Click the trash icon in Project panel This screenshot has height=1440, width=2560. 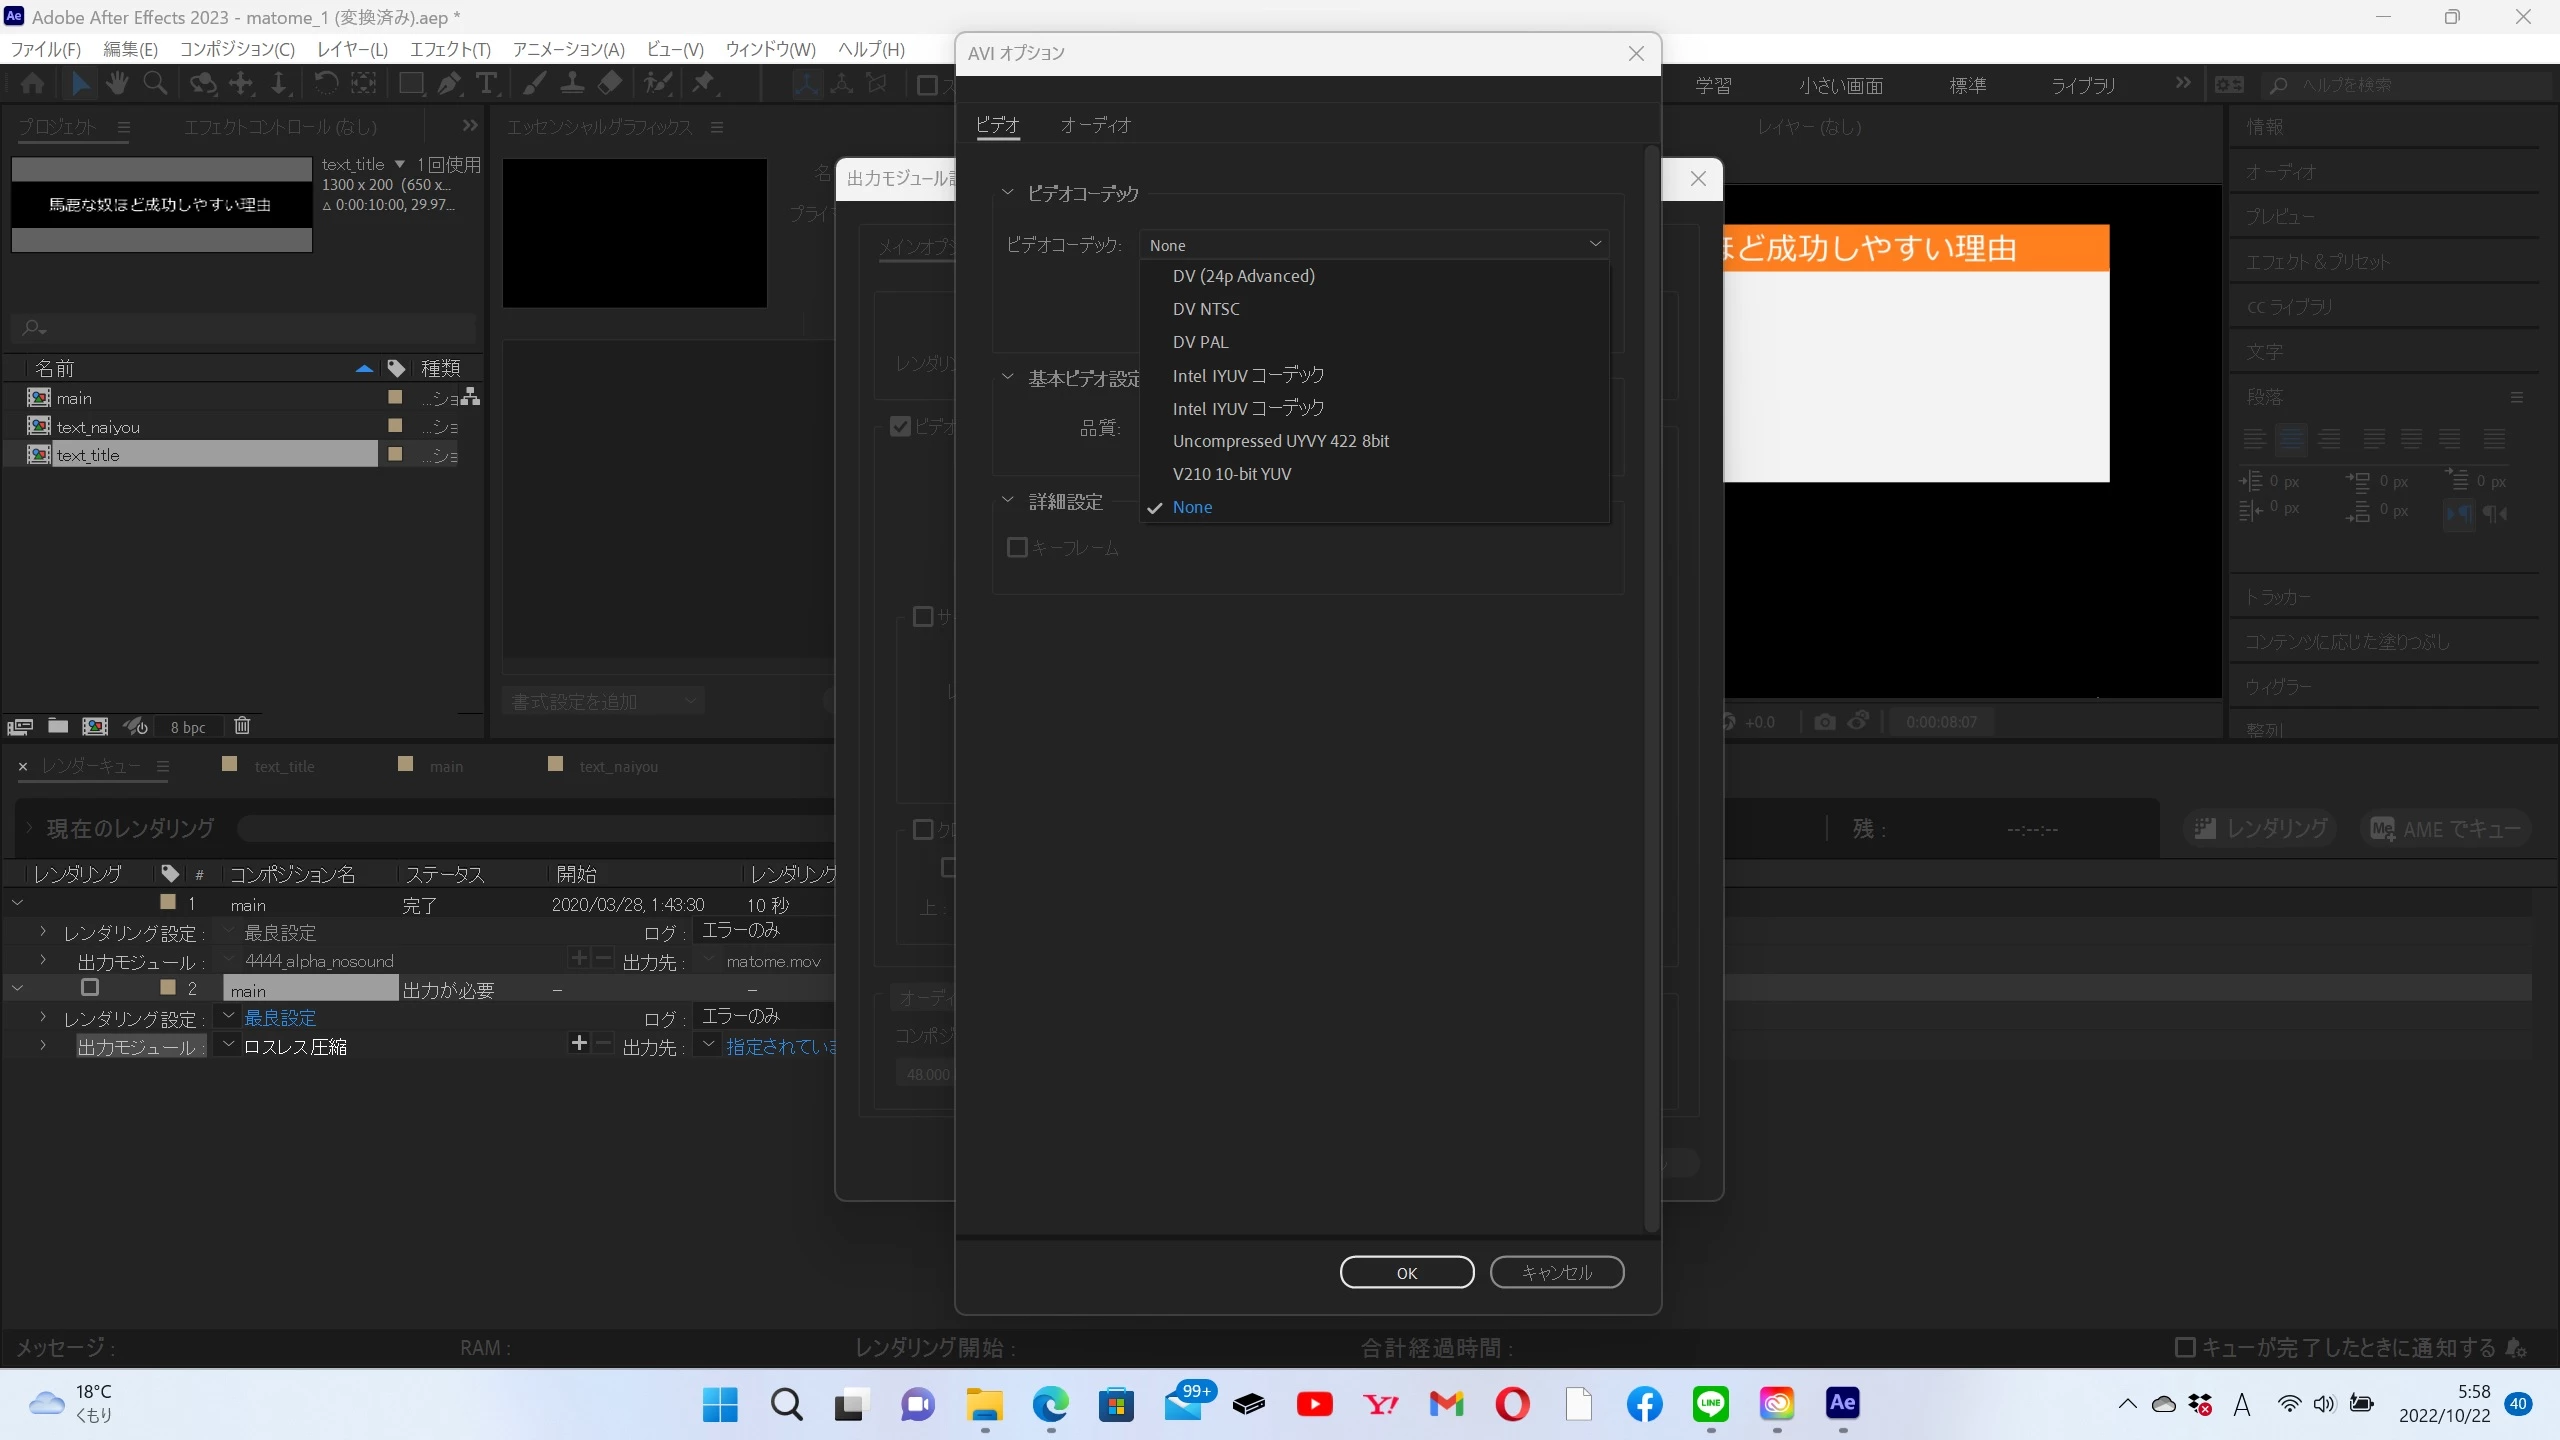pyautogui.click(x=242, y=726)
